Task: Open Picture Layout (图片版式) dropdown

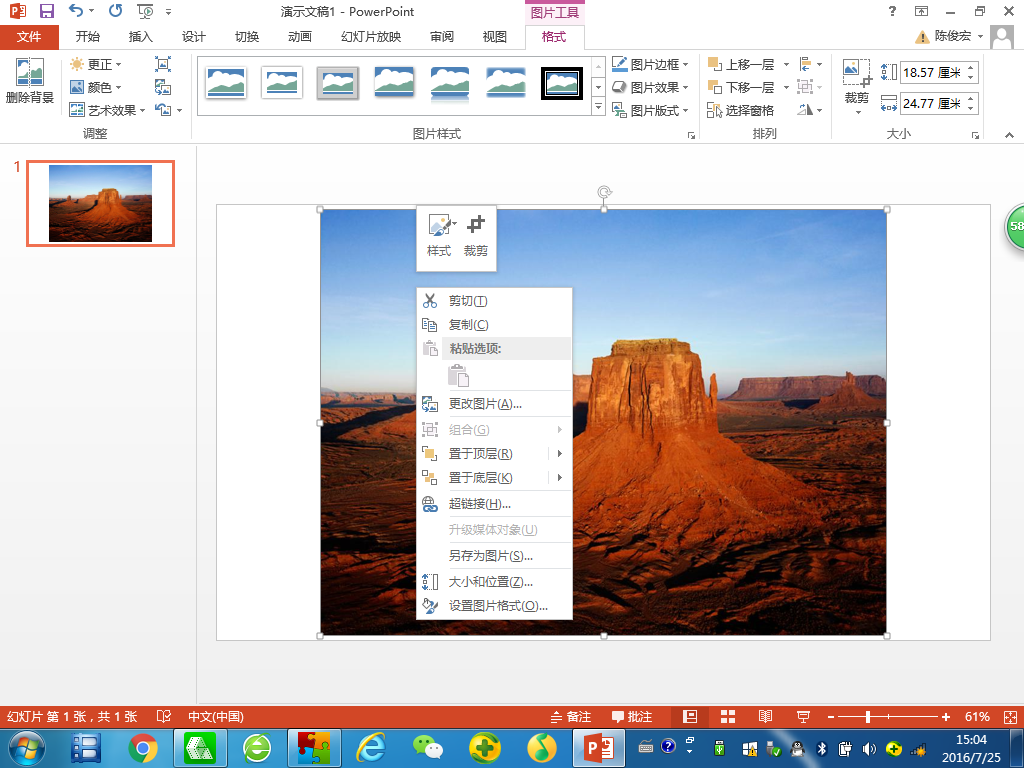Action: (650, 110)
